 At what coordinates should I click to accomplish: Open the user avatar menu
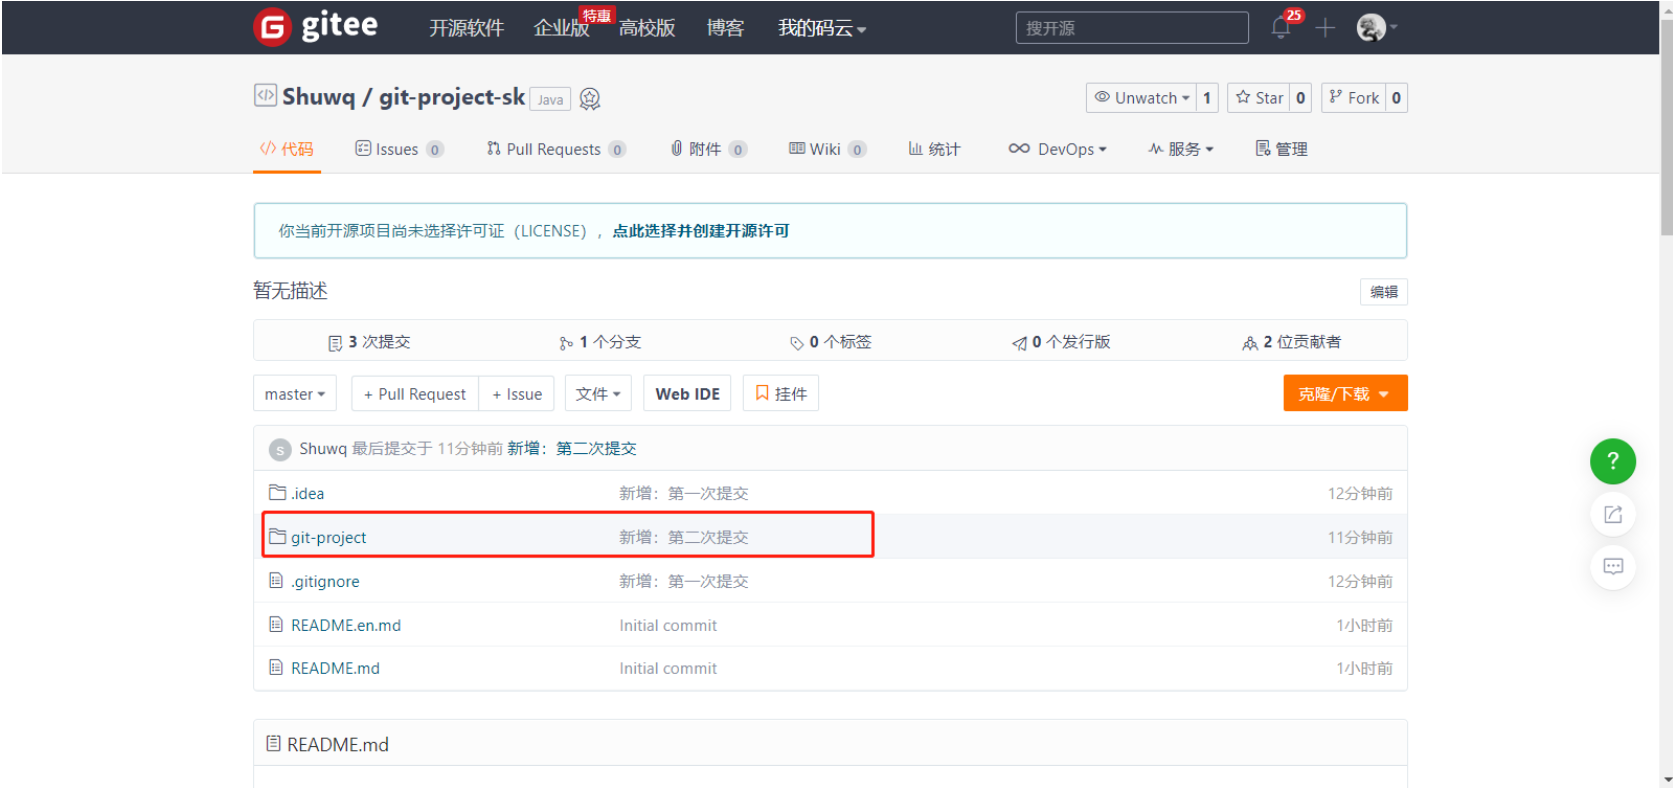(x=1372, y=28)
